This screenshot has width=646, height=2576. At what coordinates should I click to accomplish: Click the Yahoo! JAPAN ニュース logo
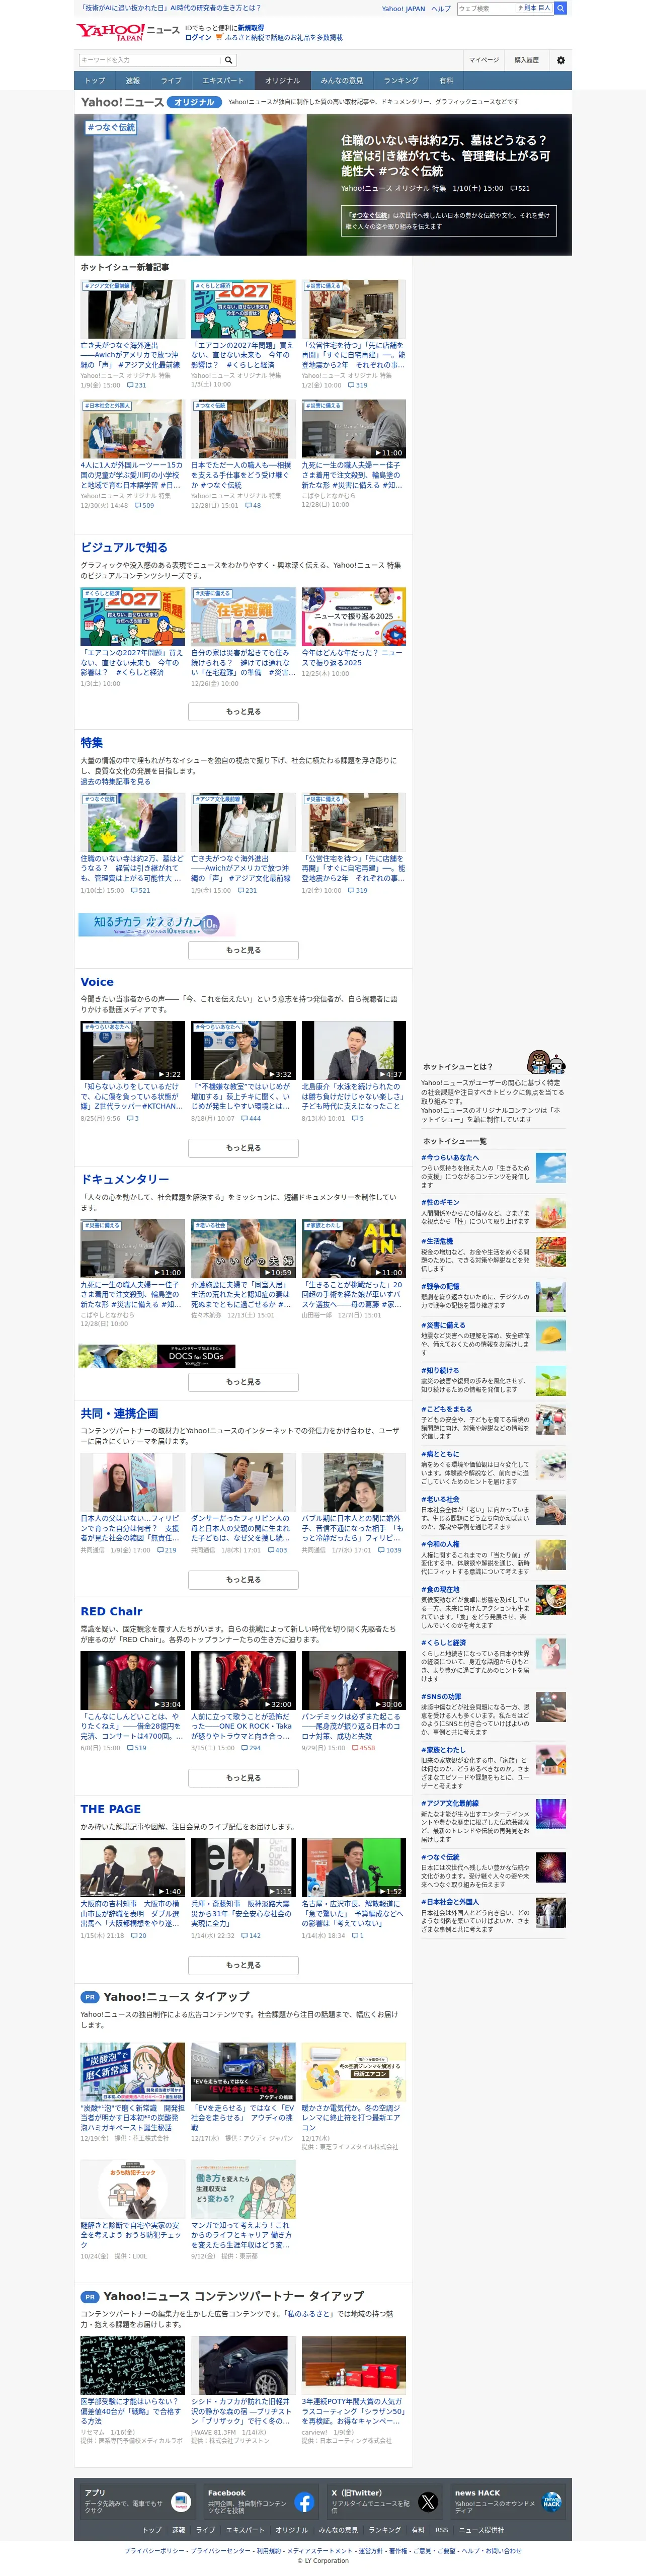127,32
